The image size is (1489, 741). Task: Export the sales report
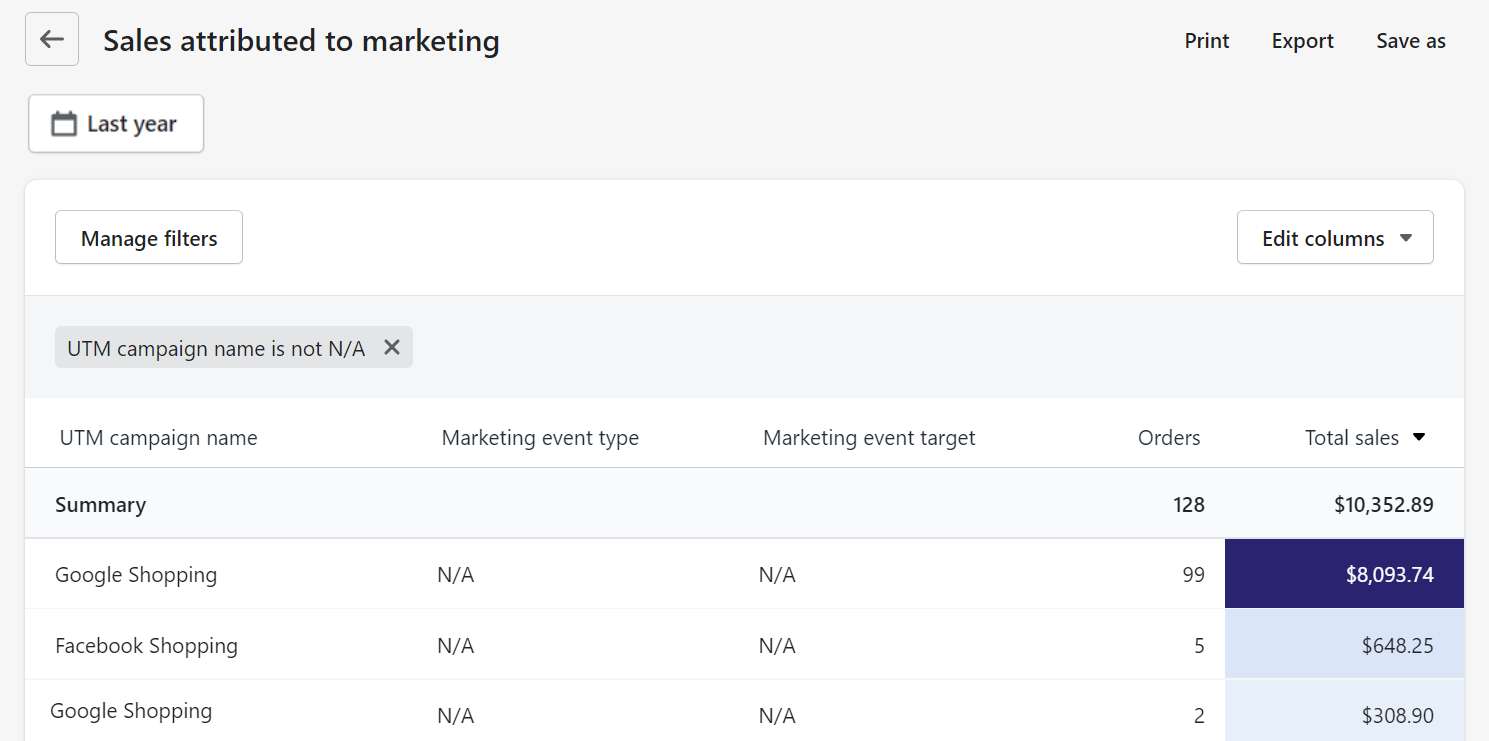click(1303, 41)
